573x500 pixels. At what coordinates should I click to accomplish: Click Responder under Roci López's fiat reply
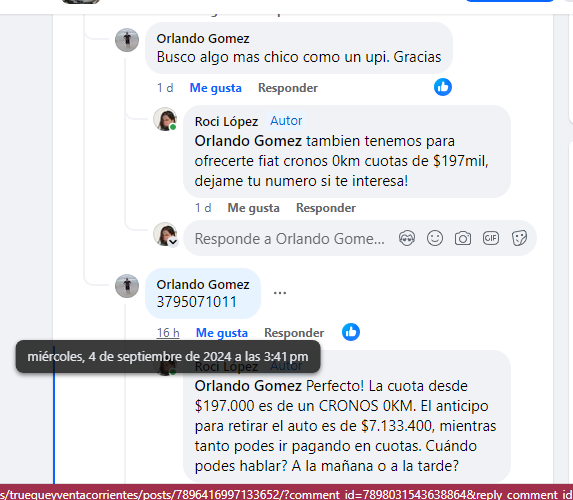pos(326,208)
